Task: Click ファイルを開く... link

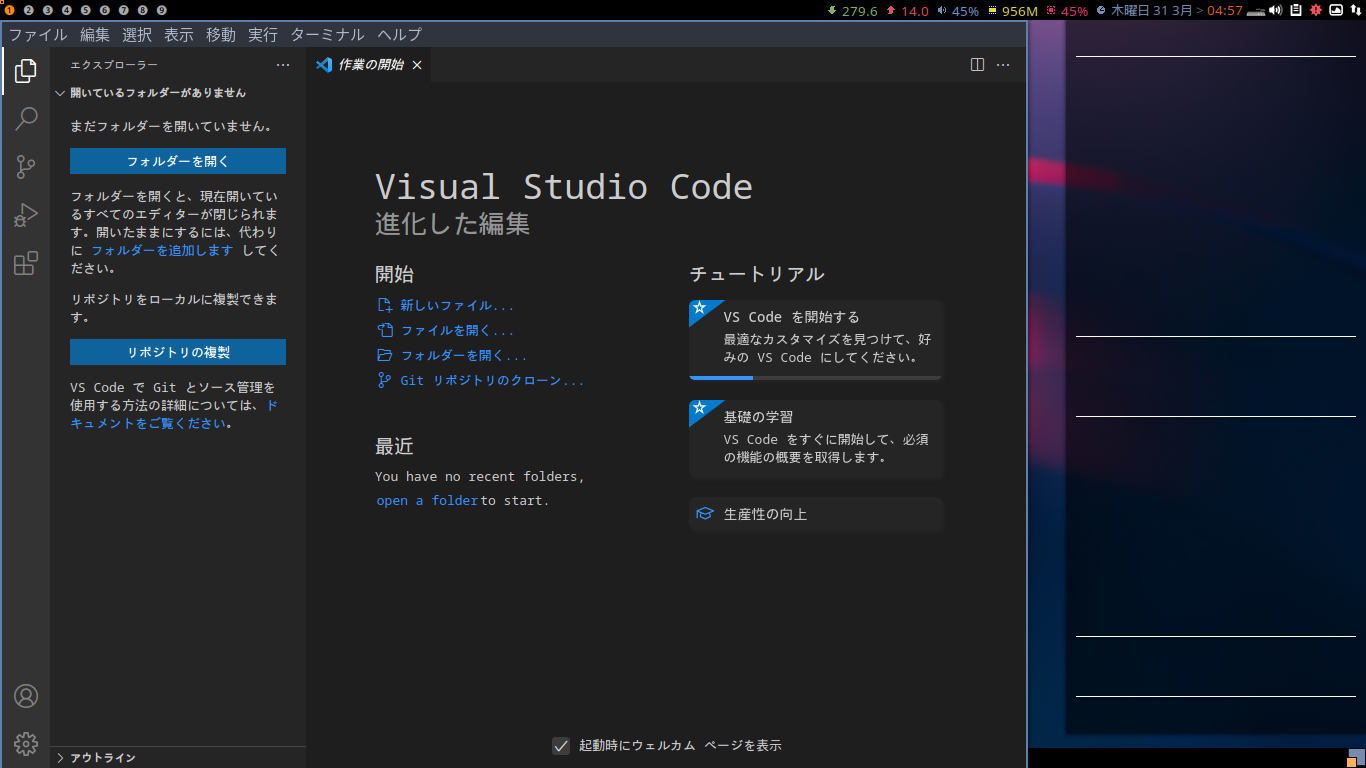Action: (x=457, y=331)
